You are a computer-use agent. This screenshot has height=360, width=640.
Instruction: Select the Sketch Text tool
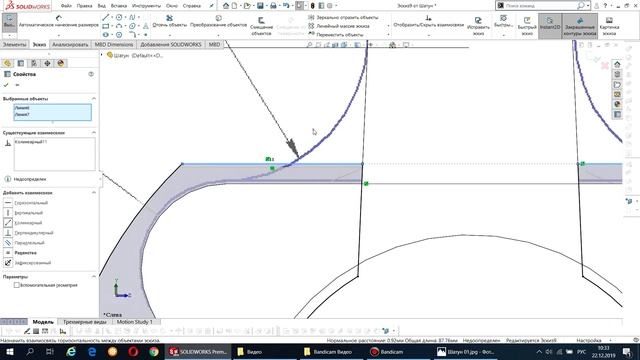[x=146, y=26]
